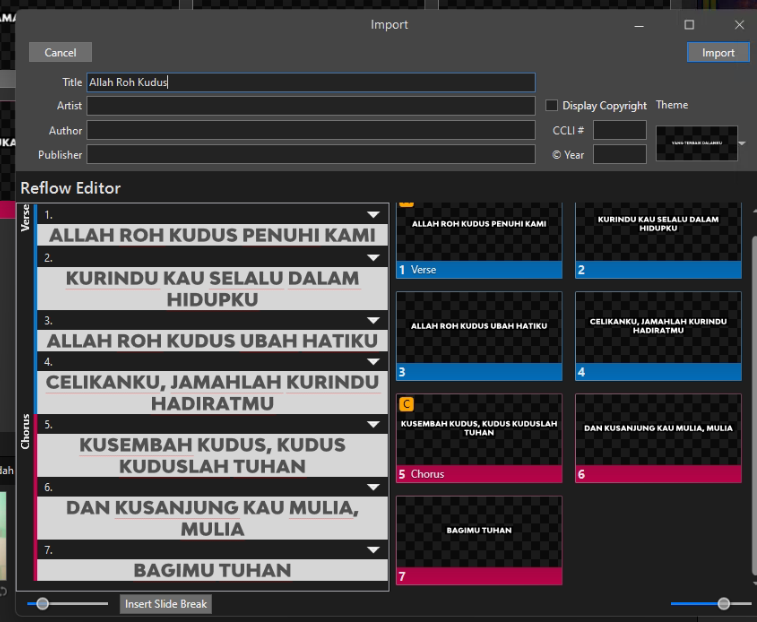Select slide 7 Bagimu Tuhan thumbnail
757x622 pixels.
(x=479, y=531)
